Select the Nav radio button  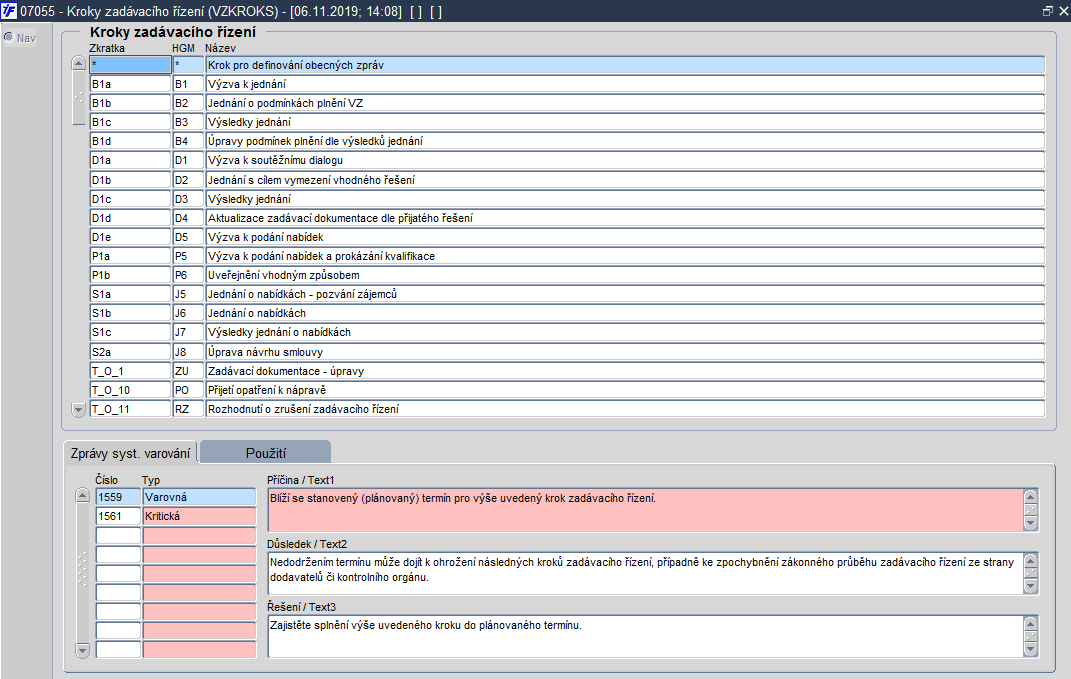9,37
